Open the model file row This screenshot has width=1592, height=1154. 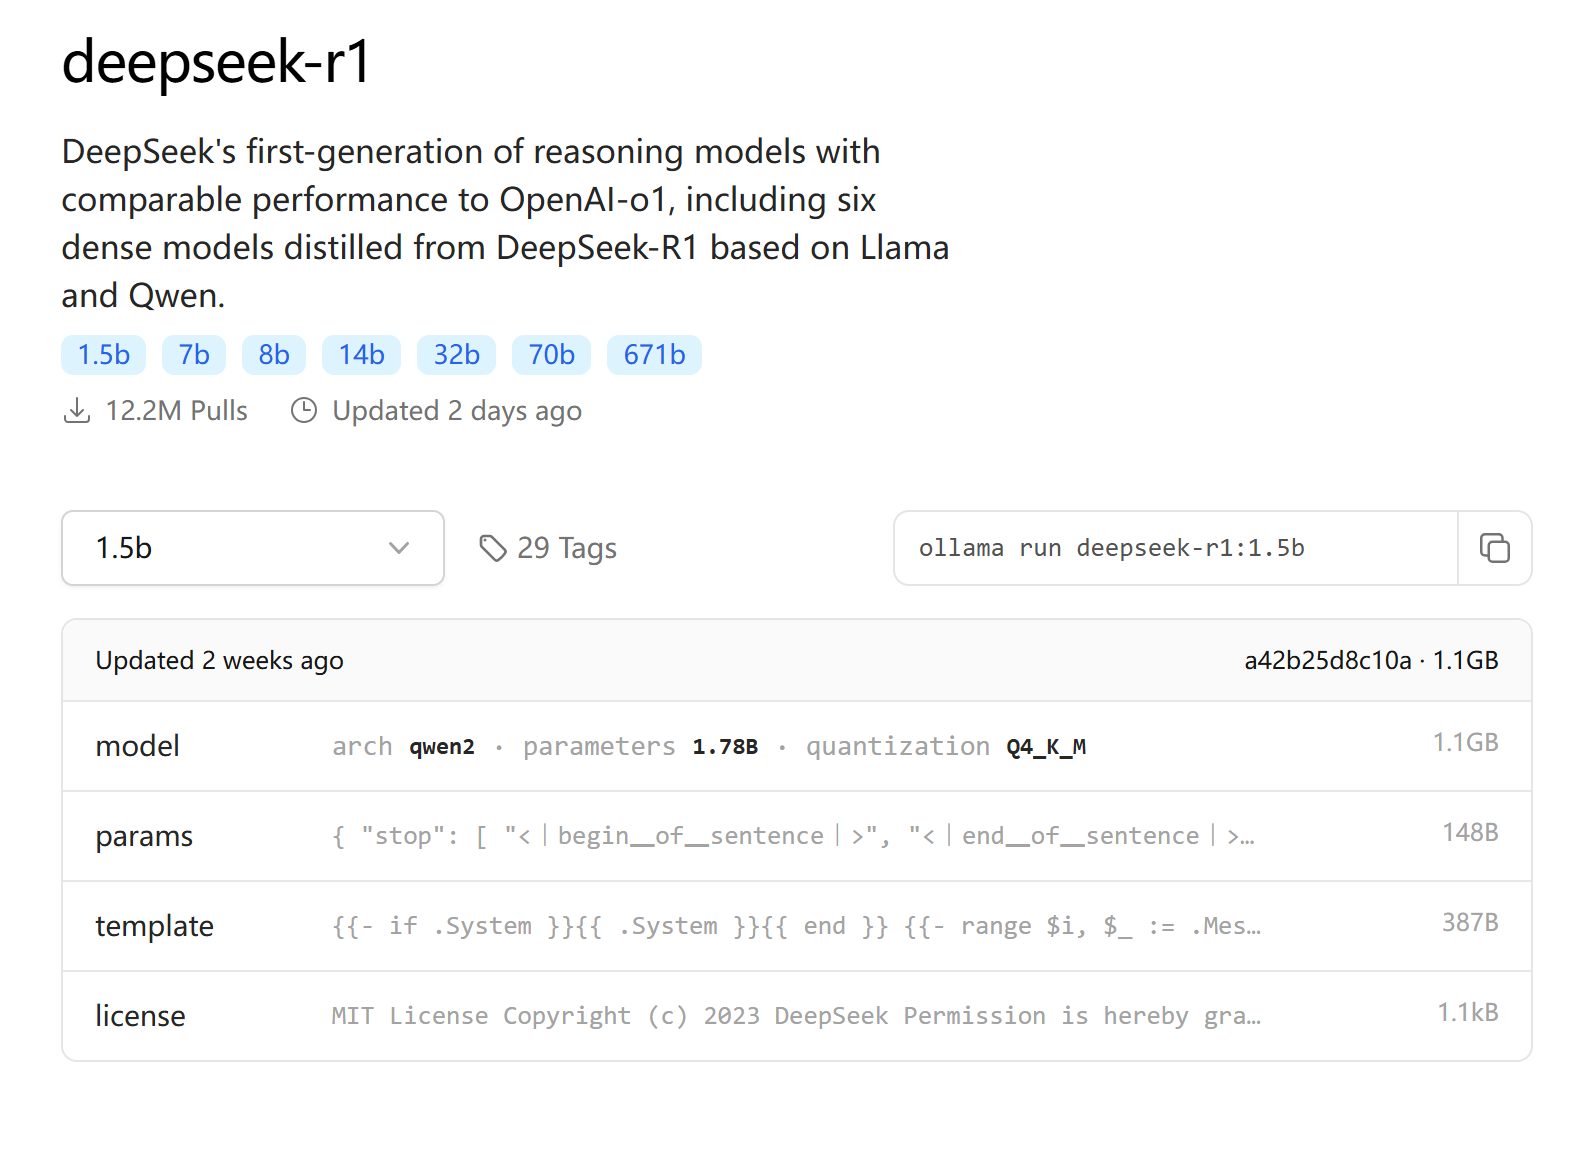797,746
